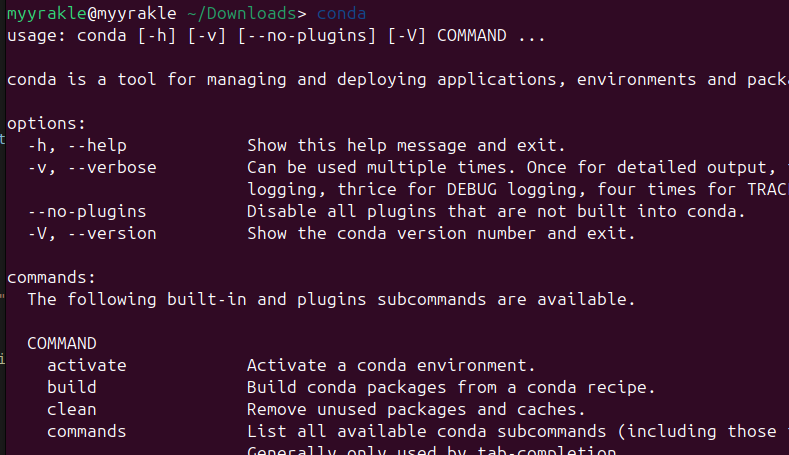Click the text "Show this help message and exit."
789x455 pixels.
point(406,145)
